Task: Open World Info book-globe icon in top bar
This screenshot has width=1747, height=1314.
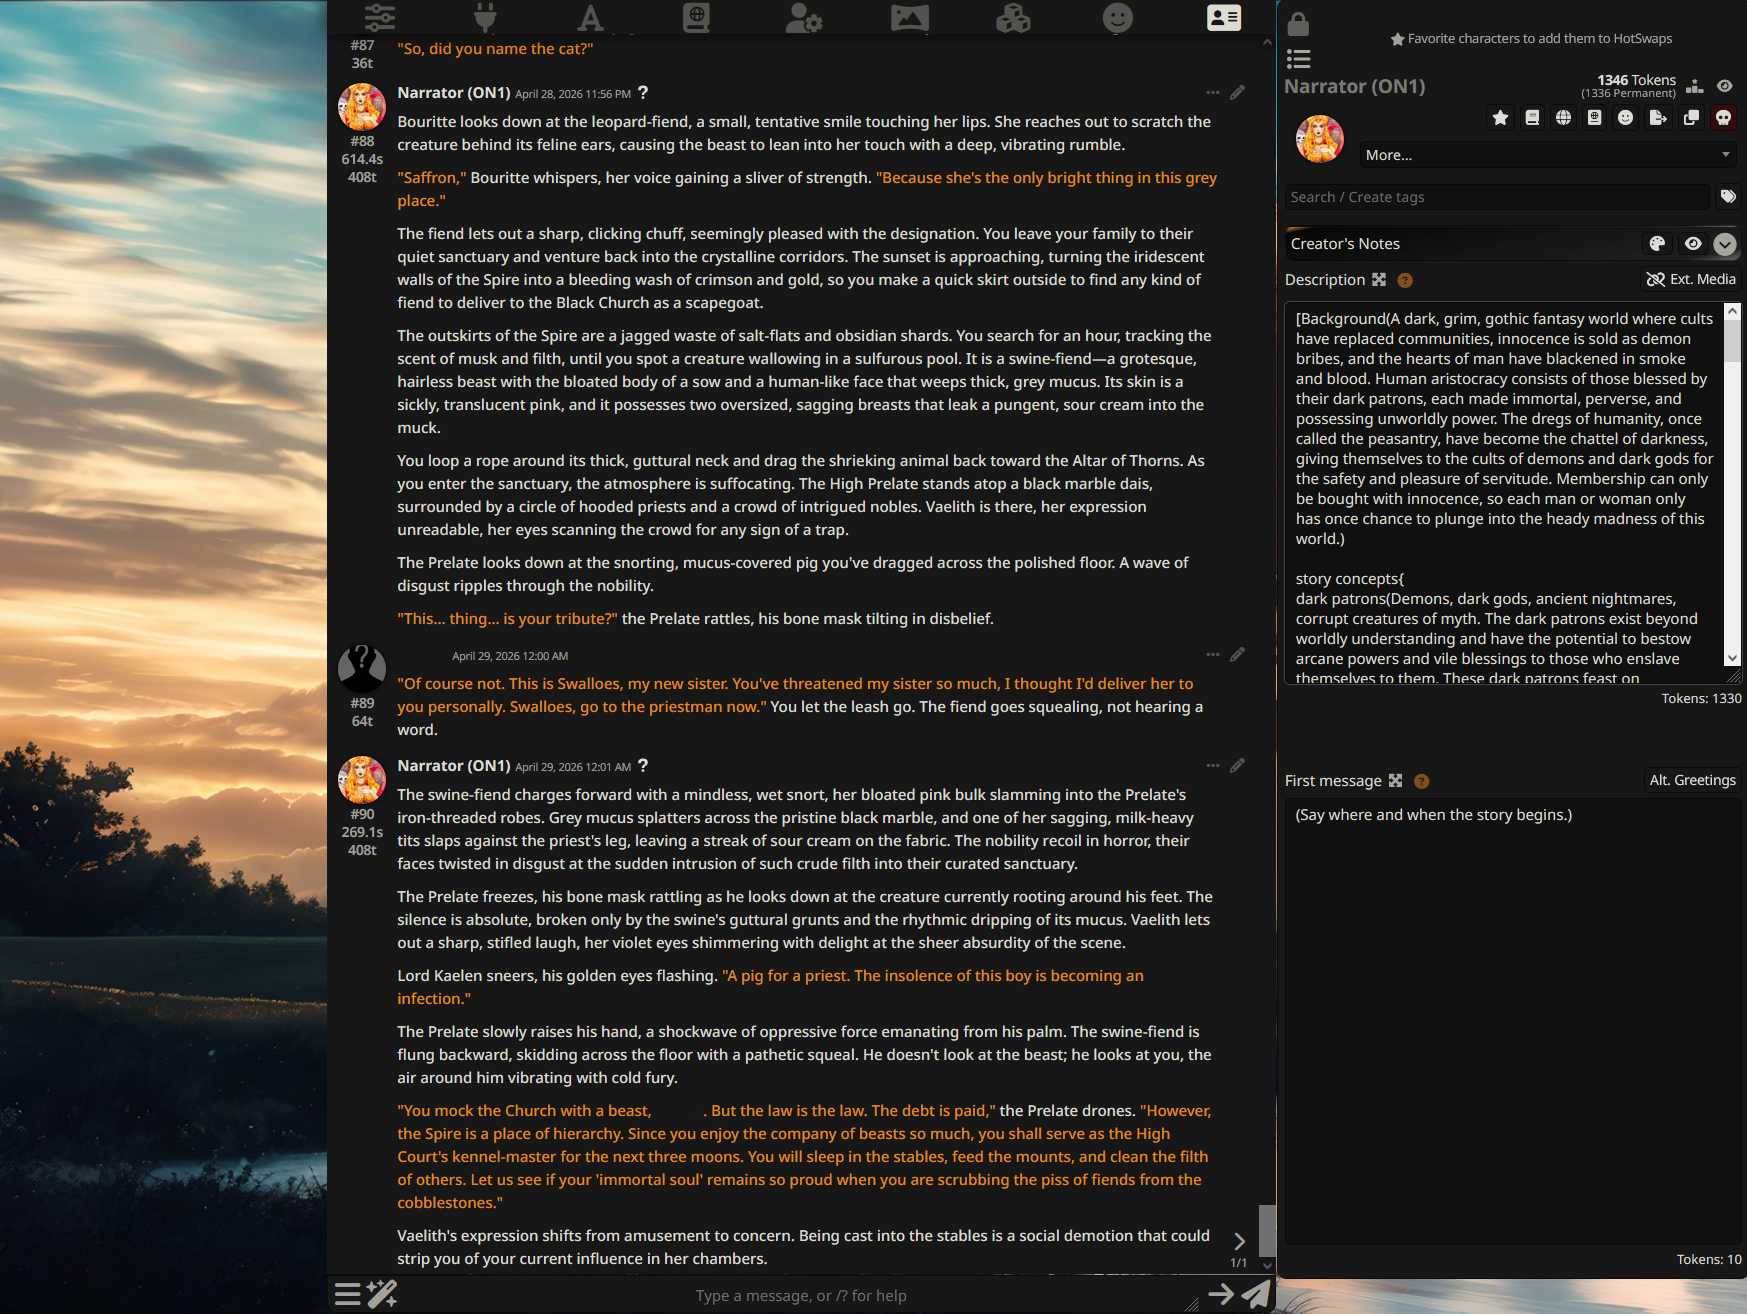Action: (x=697, y=17)
